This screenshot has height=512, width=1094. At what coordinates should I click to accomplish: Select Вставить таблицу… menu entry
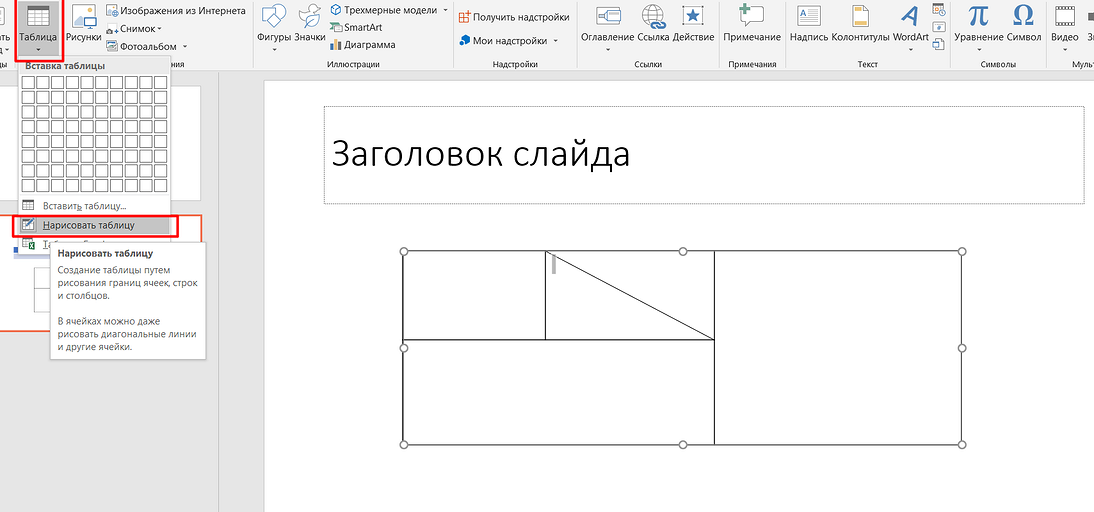tap(90, 205)
